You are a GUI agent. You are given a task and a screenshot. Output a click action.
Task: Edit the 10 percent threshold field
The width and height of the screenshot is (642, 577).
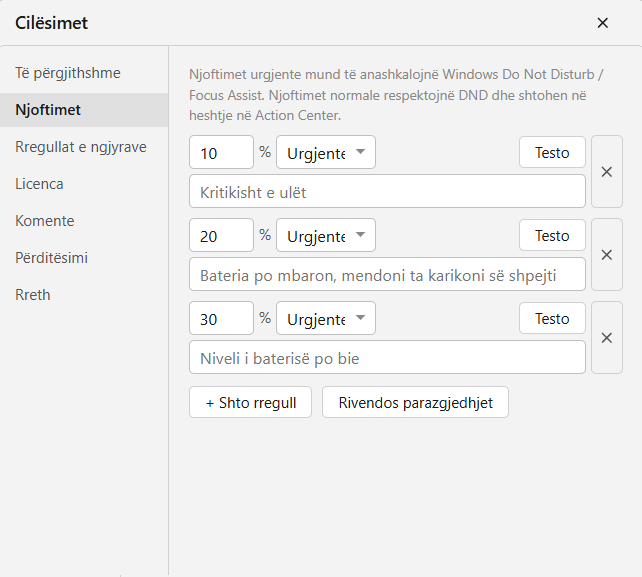tap(222, 152)
